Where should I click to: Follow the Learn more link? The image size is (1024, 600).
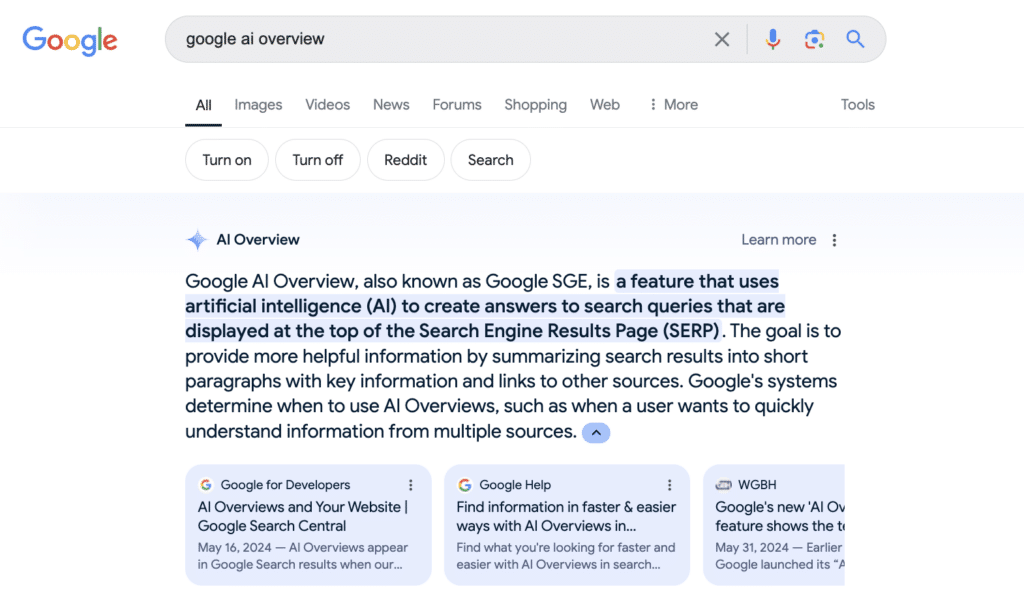(778, 240)
